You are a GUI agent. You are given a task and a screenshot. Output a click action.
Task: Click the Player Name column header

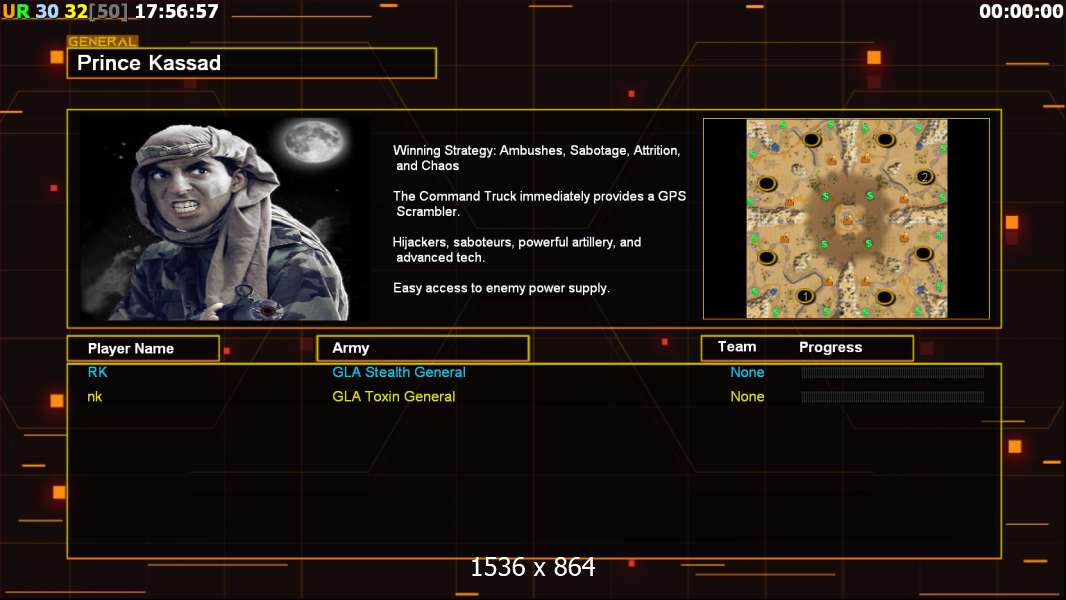click(x=143, y=349)
